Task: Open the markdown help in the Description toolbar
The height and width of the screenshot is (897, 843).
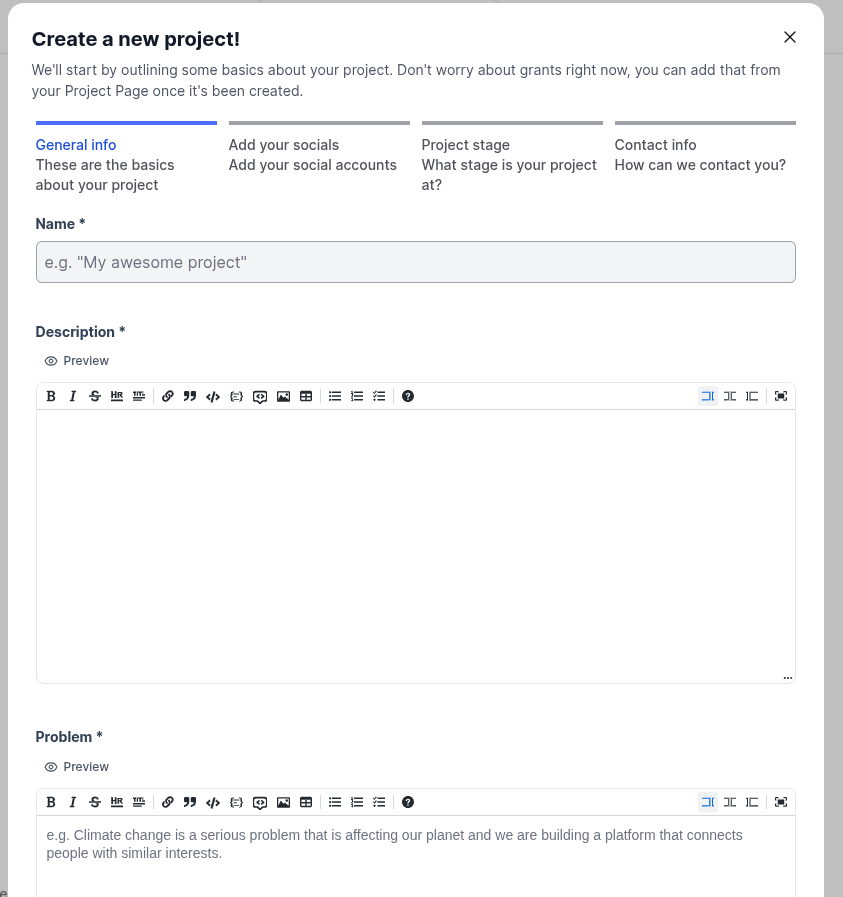Action: pos(408,396)
